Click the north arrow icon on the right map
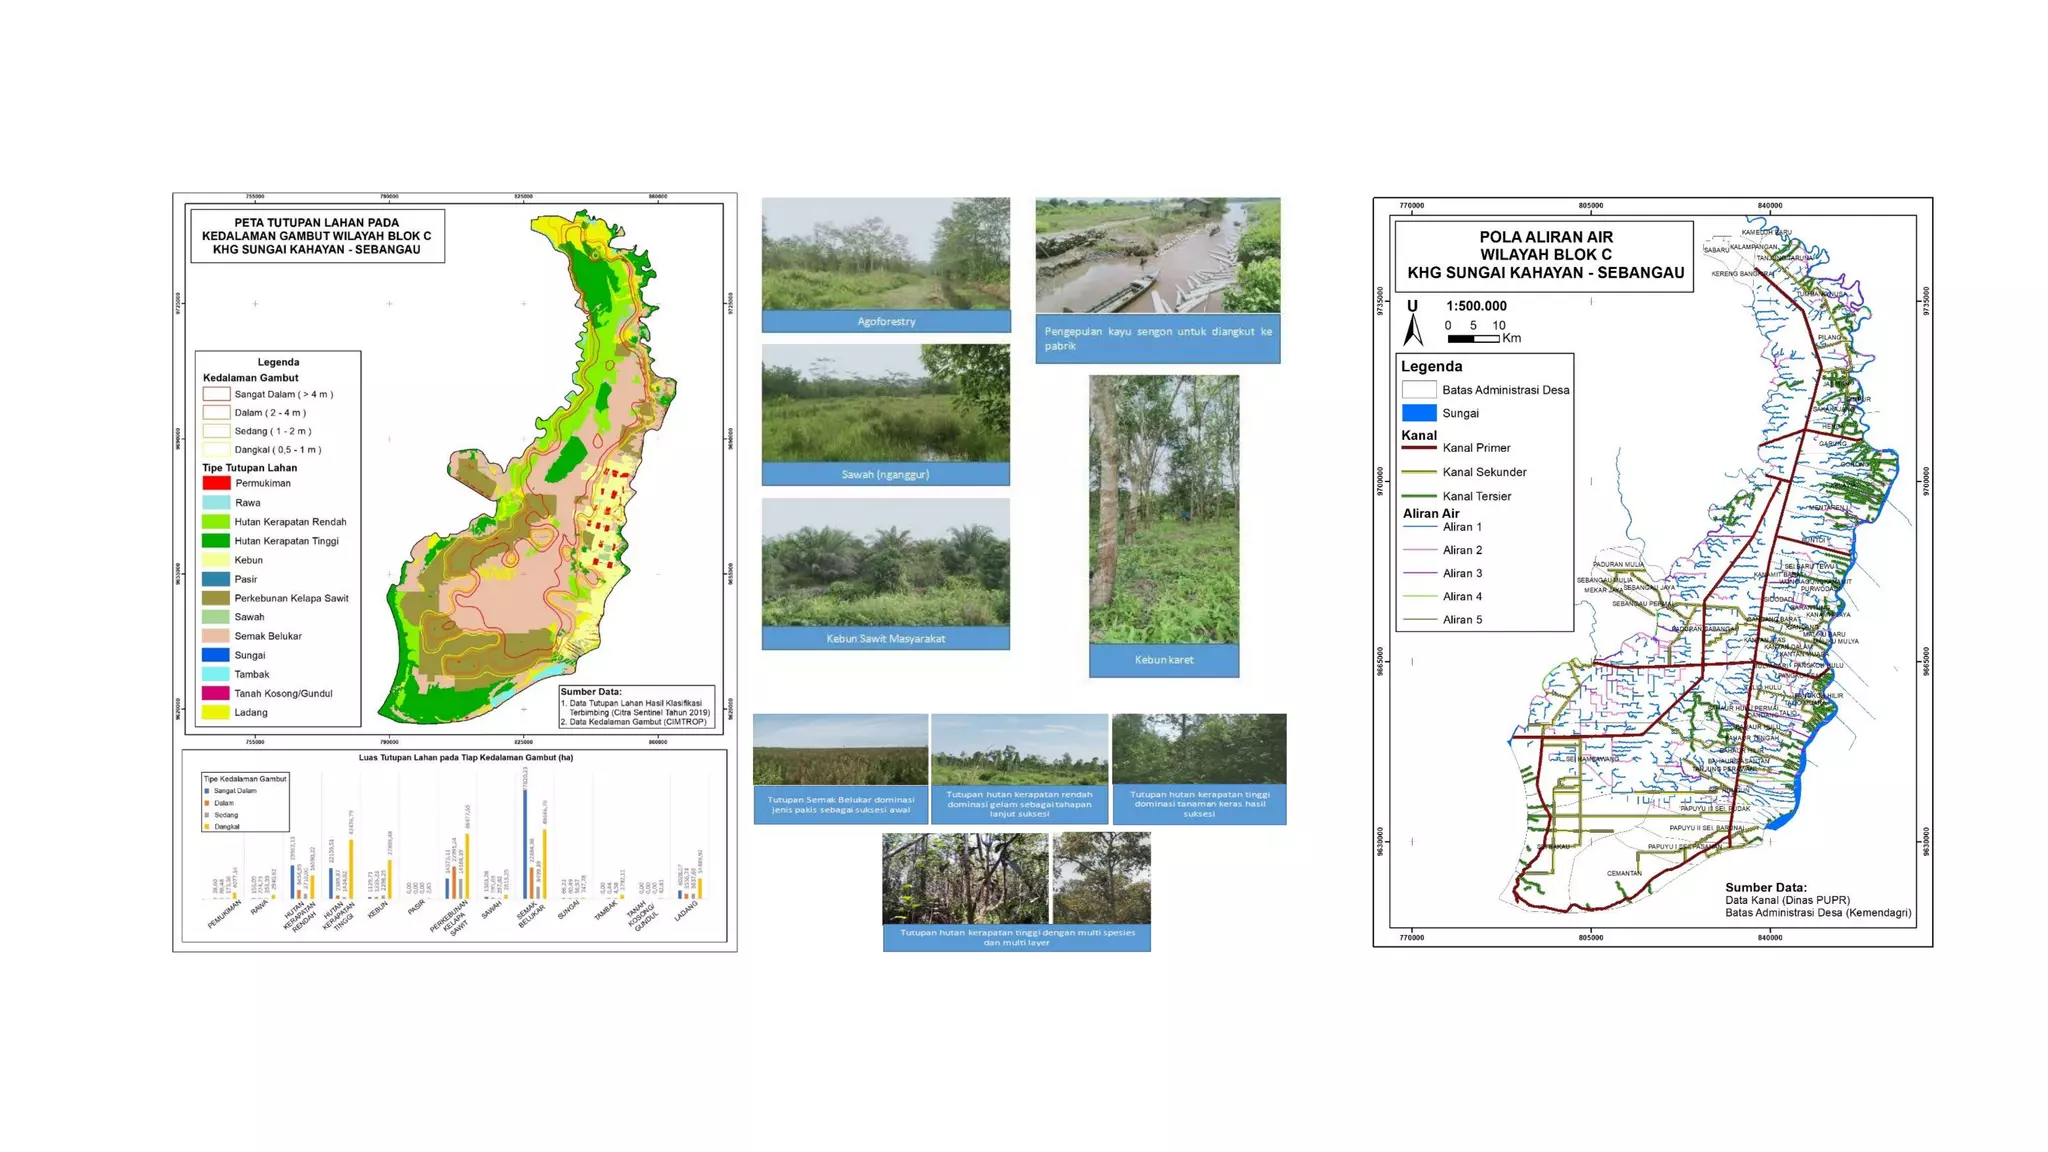Viewport: 2048px width, 1152px height. pos(1413,328)
